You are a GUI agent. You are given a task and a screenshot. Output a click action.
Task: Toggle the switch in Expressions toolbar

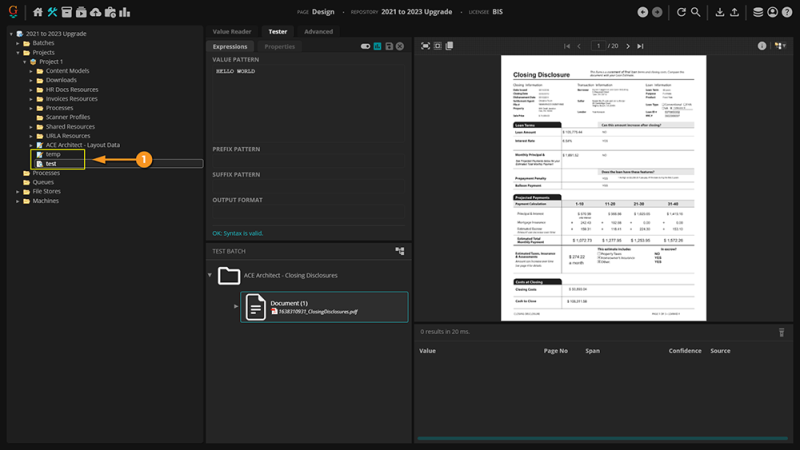tap(365, 46)
